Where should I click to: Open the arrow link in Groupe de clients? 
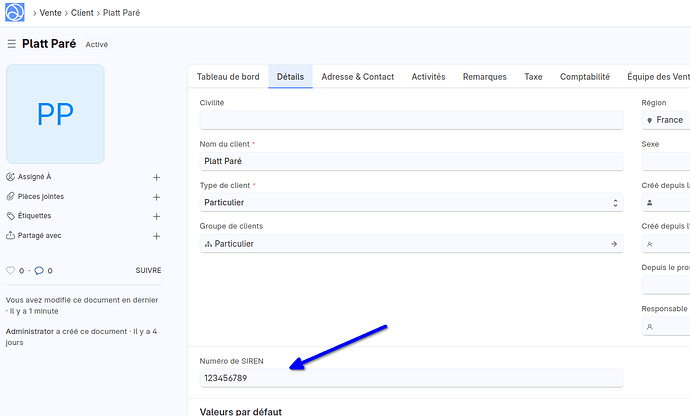[614, 243]
